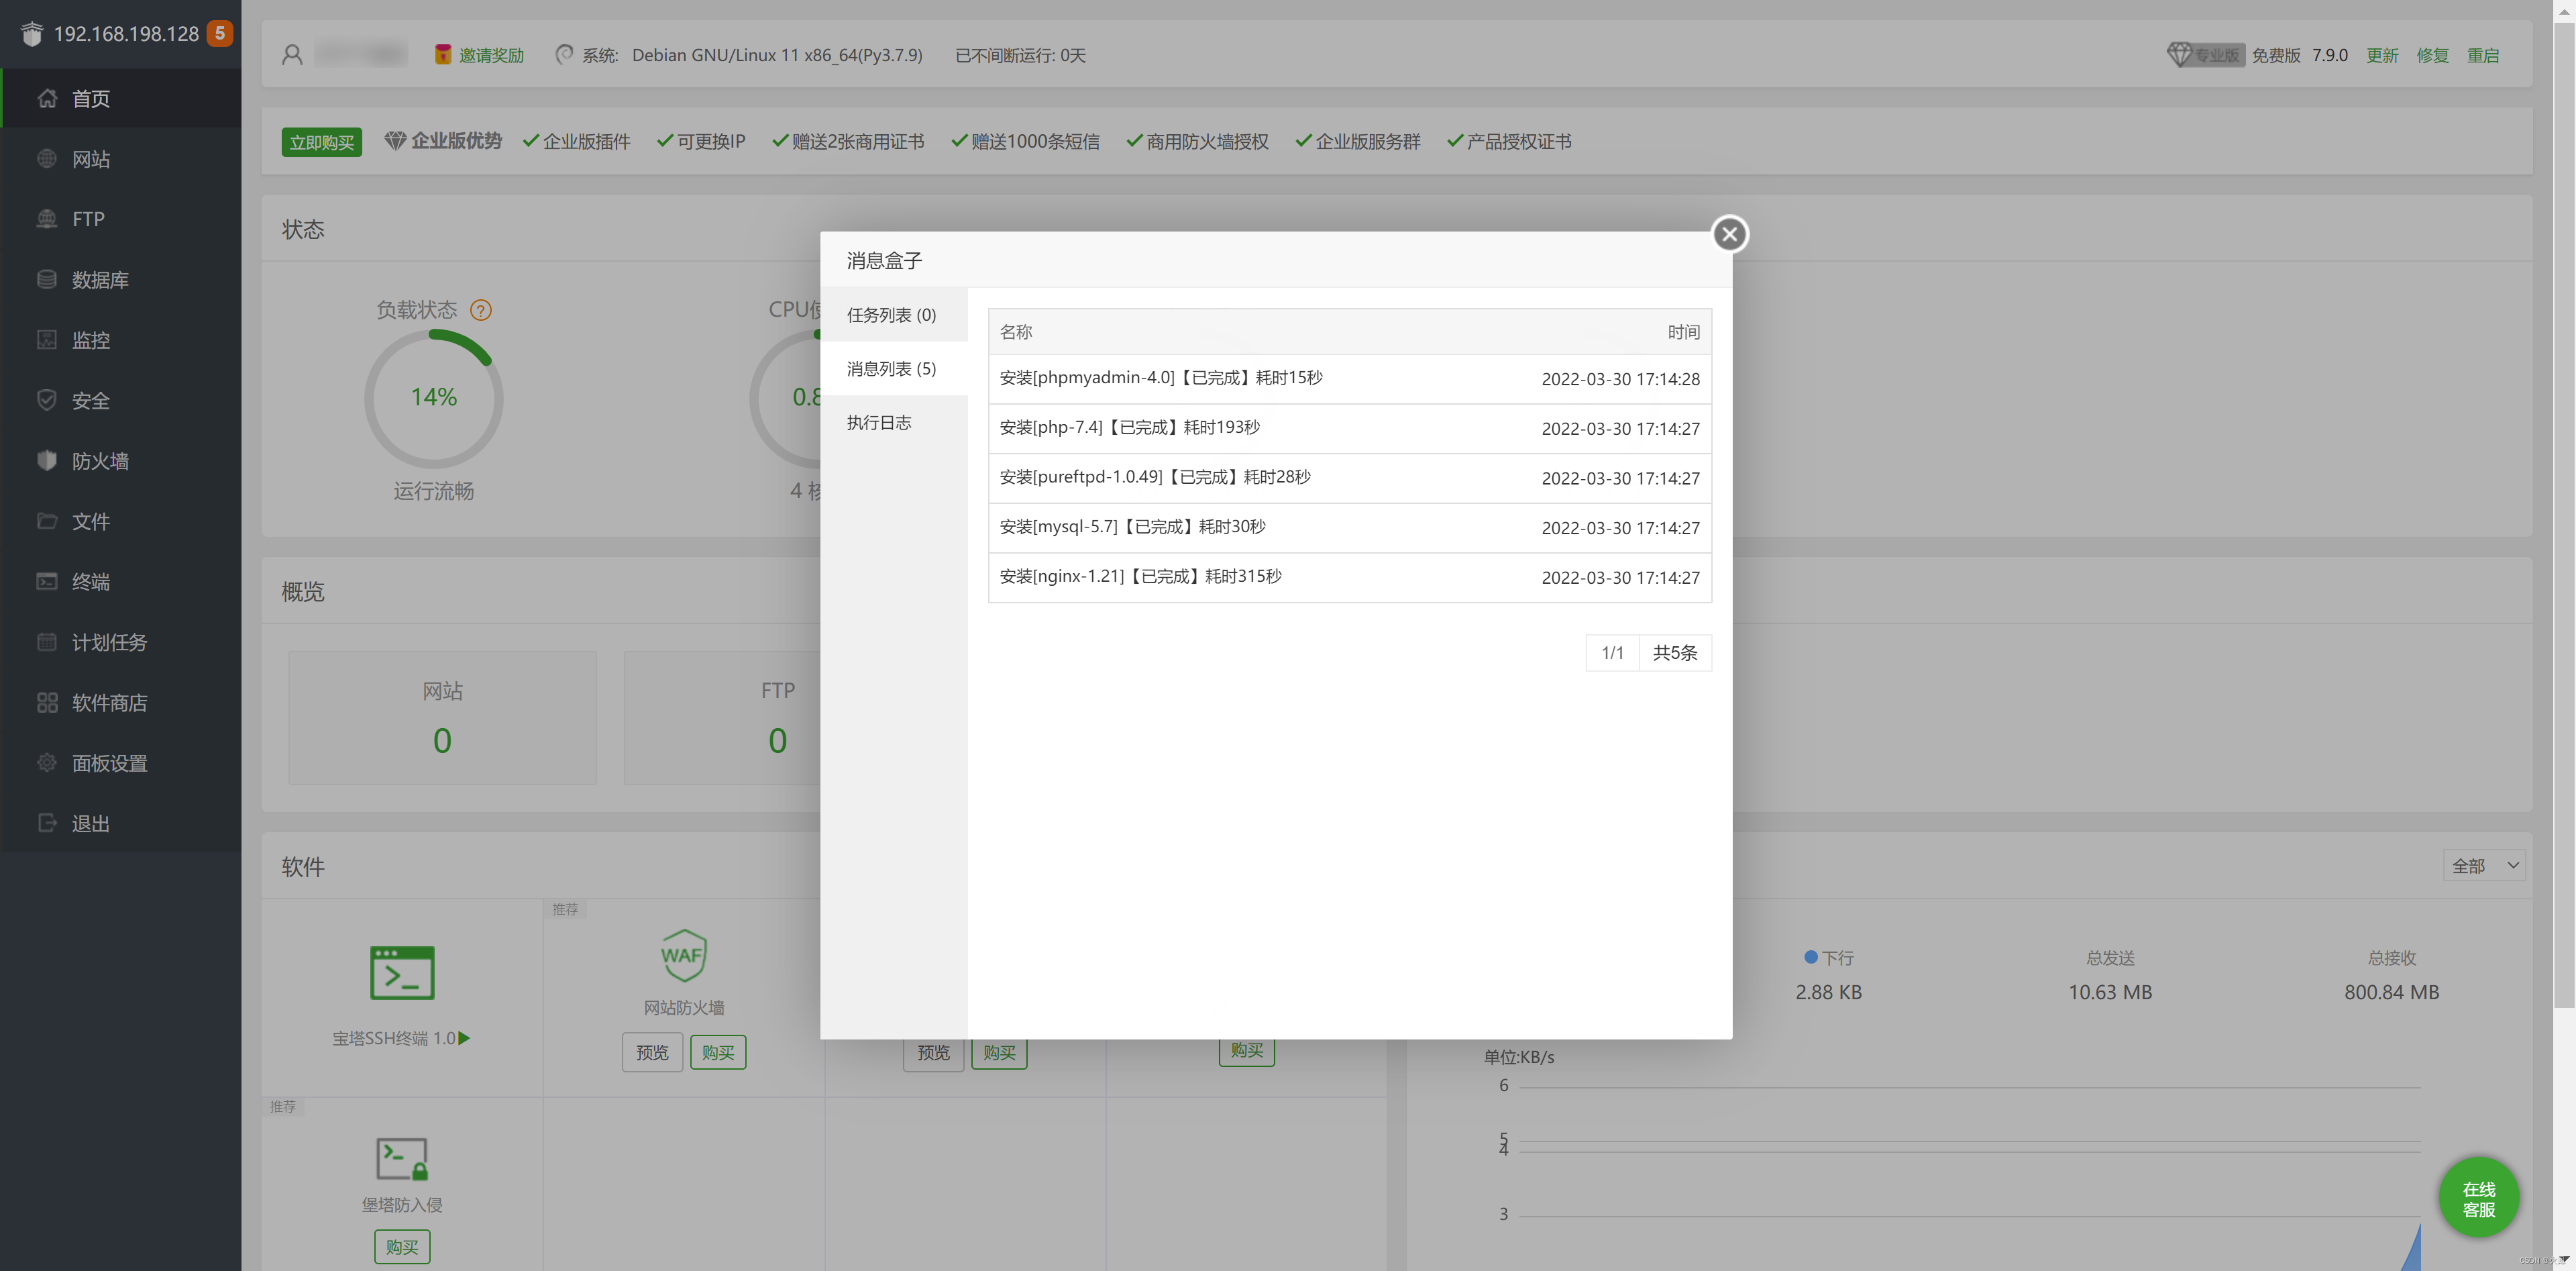Click the 商用防火墙授权 advantage text
2576x1271 pixels.
(x=1207, y=142)
